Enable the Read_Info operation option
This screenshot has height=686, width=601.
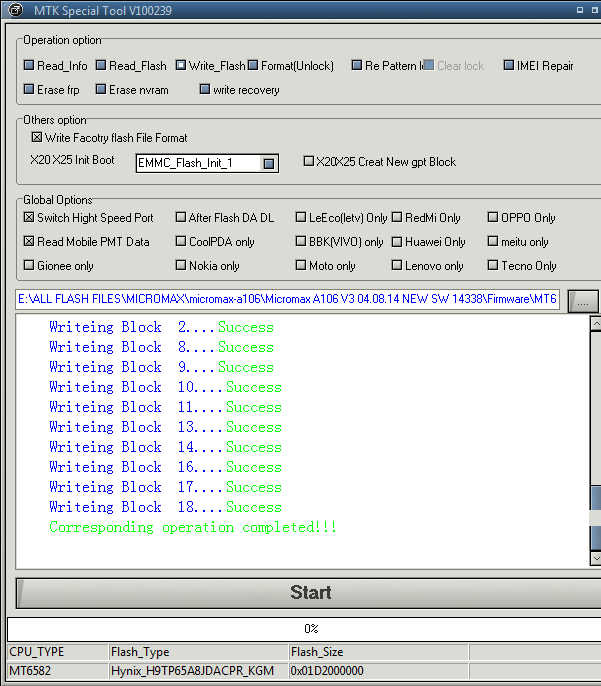click(x=29, y=66)
